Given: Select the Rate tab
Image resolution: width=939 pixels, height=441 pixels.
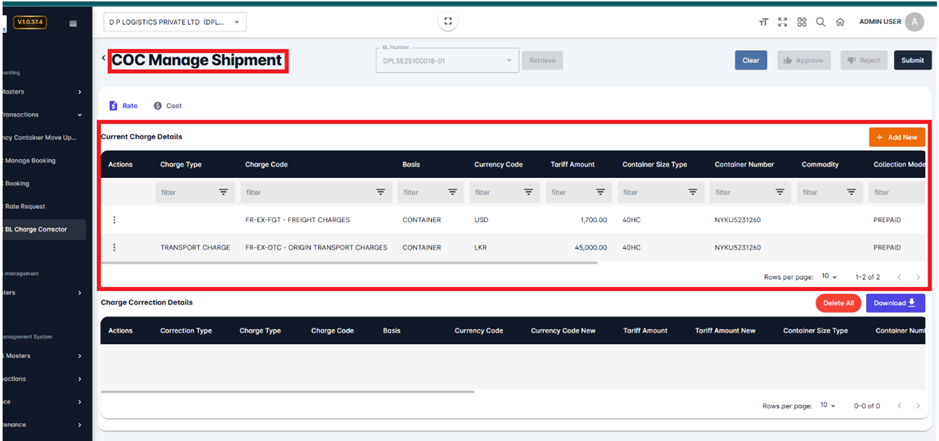Looking at the screenshot, I should pyautogui.click(x=124, y=105).
